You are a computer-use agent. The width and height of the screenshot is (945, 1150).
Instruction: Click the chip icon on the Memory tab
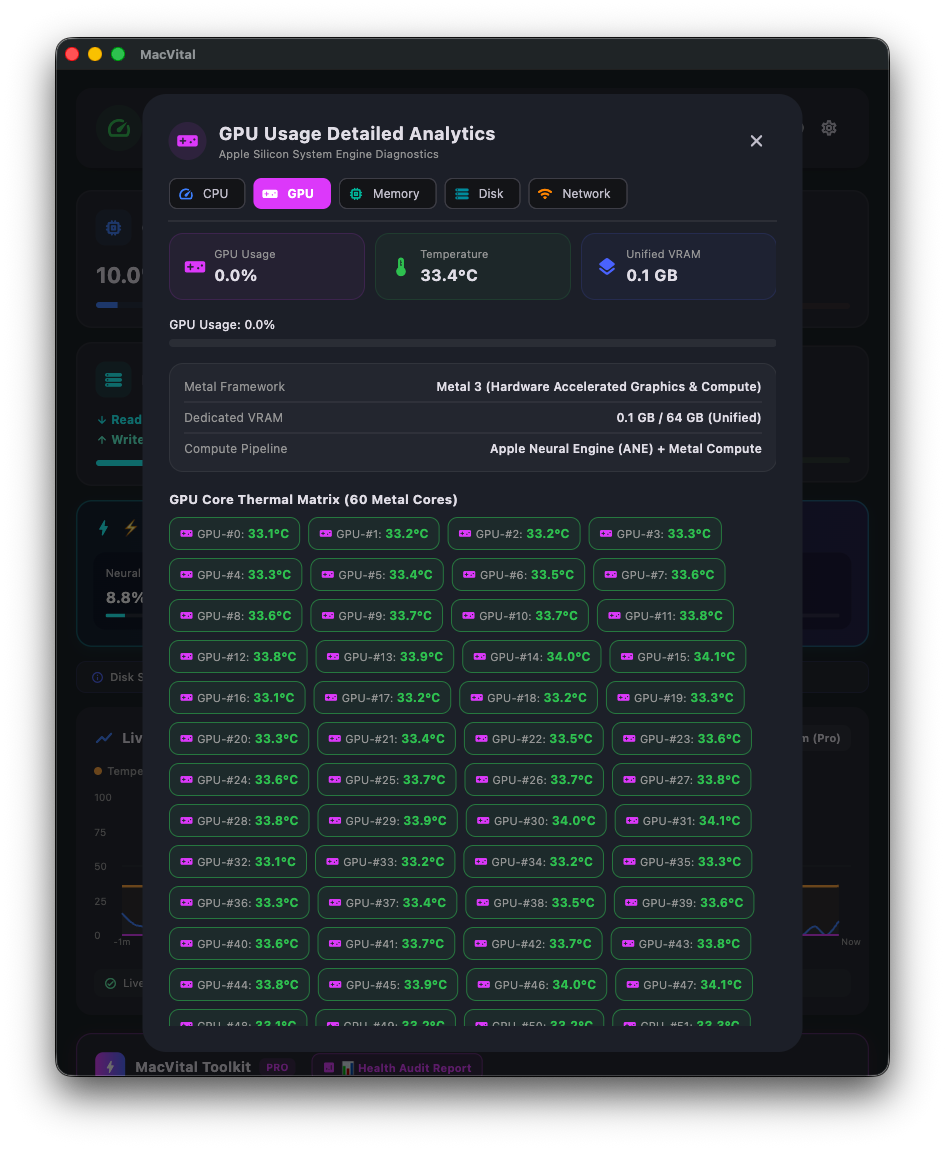coord(356,194)
